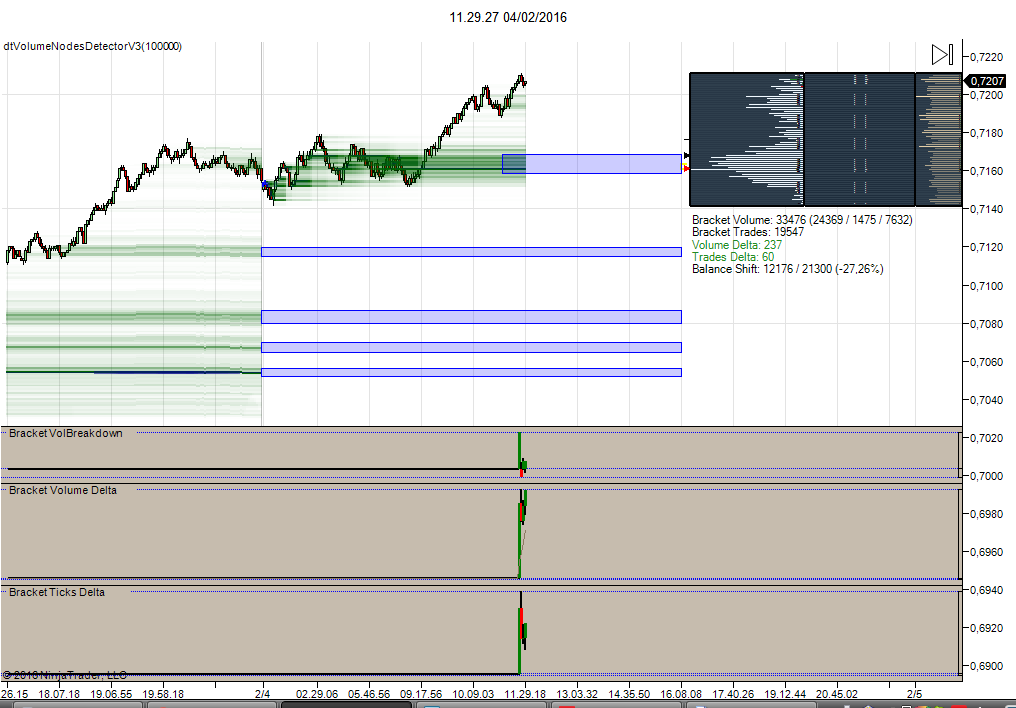Click the white volume profile histogram panel

746,139
